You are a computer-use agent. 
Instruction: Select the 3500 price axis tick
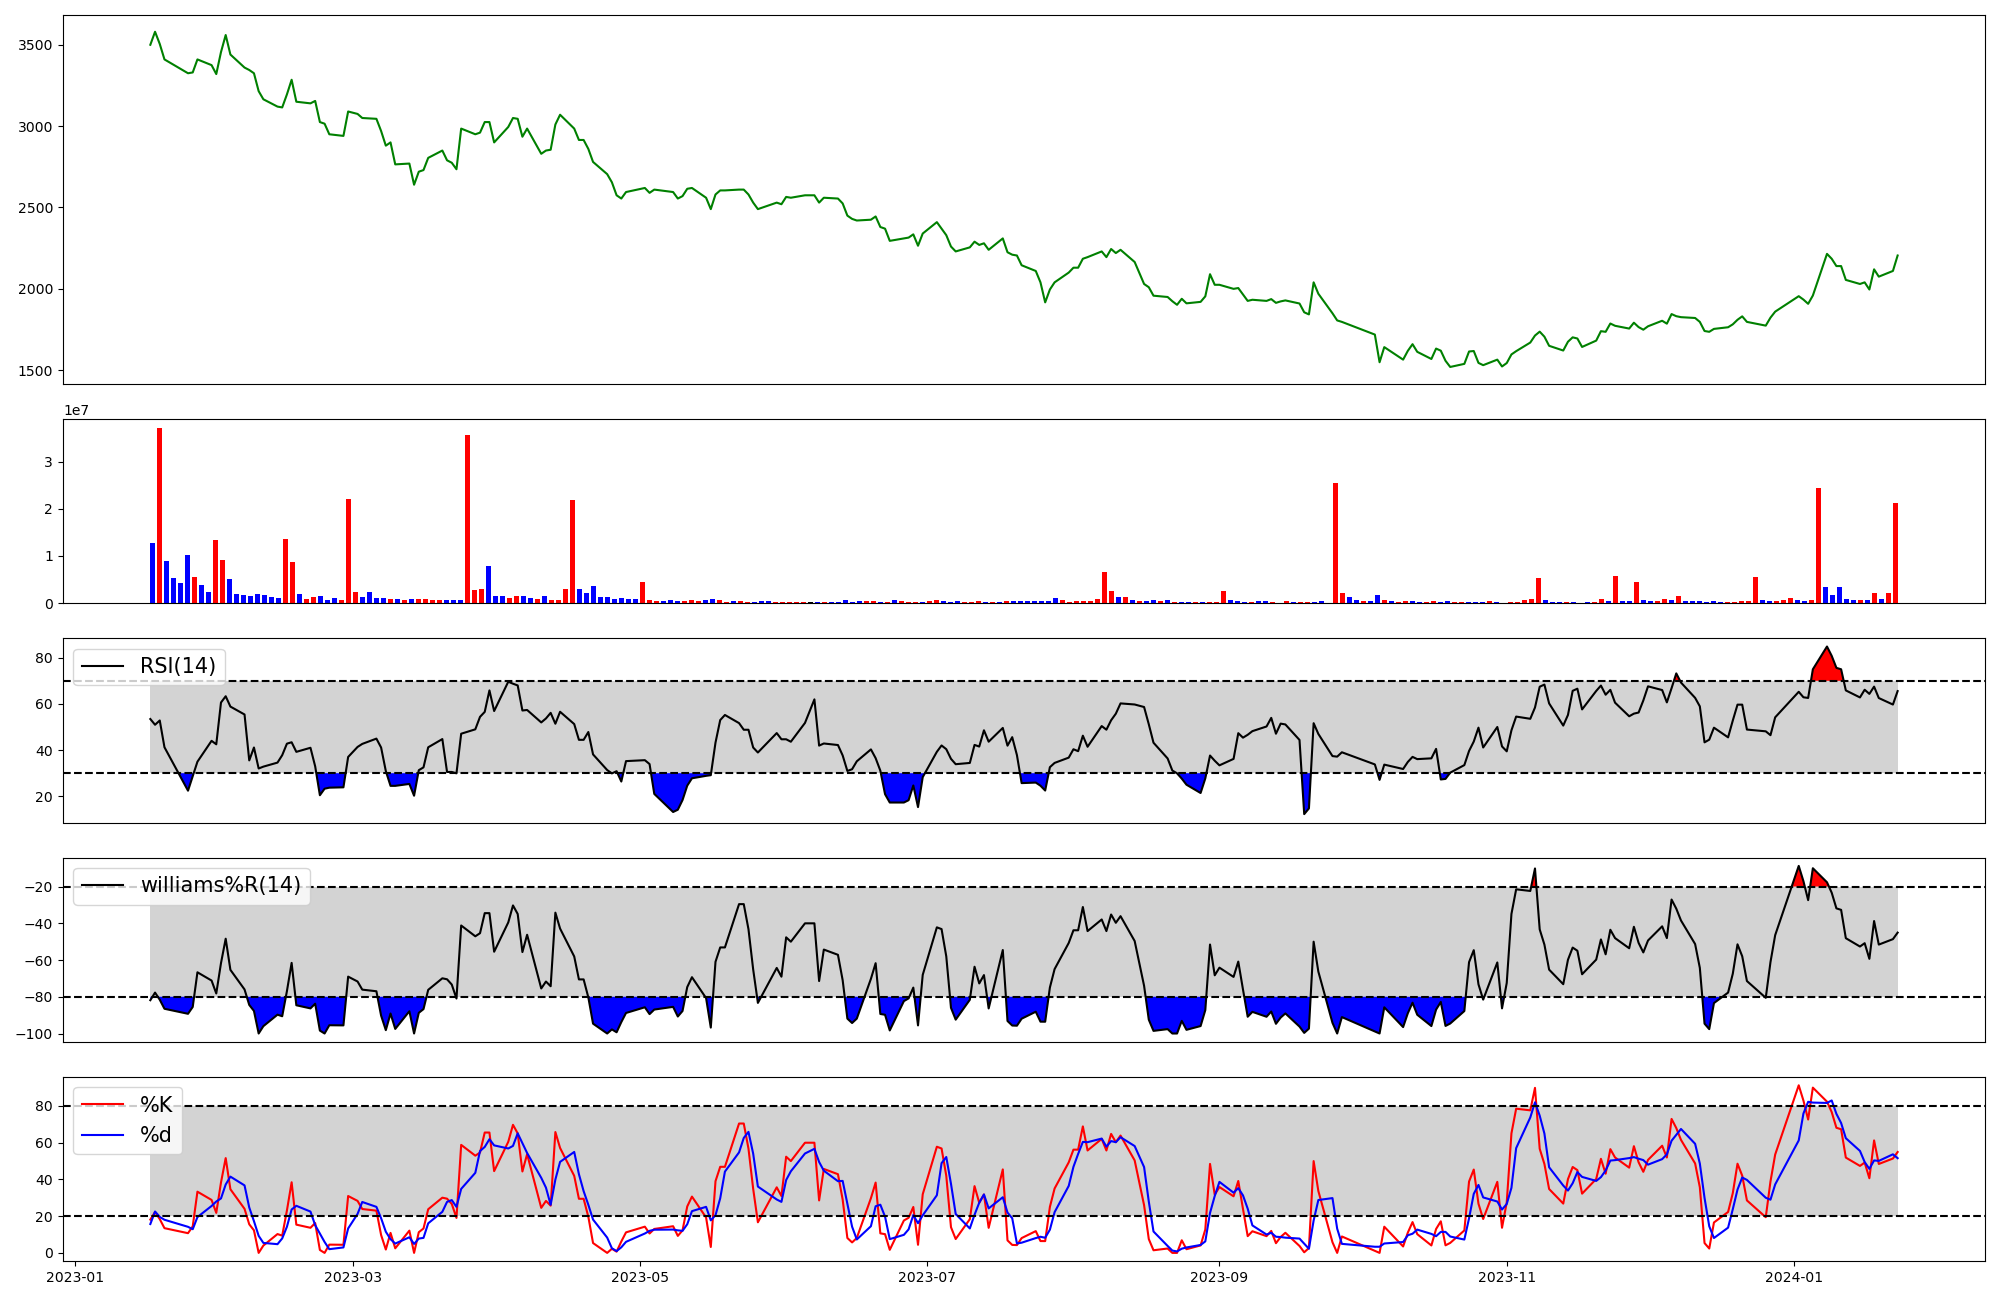coord(35,46)
